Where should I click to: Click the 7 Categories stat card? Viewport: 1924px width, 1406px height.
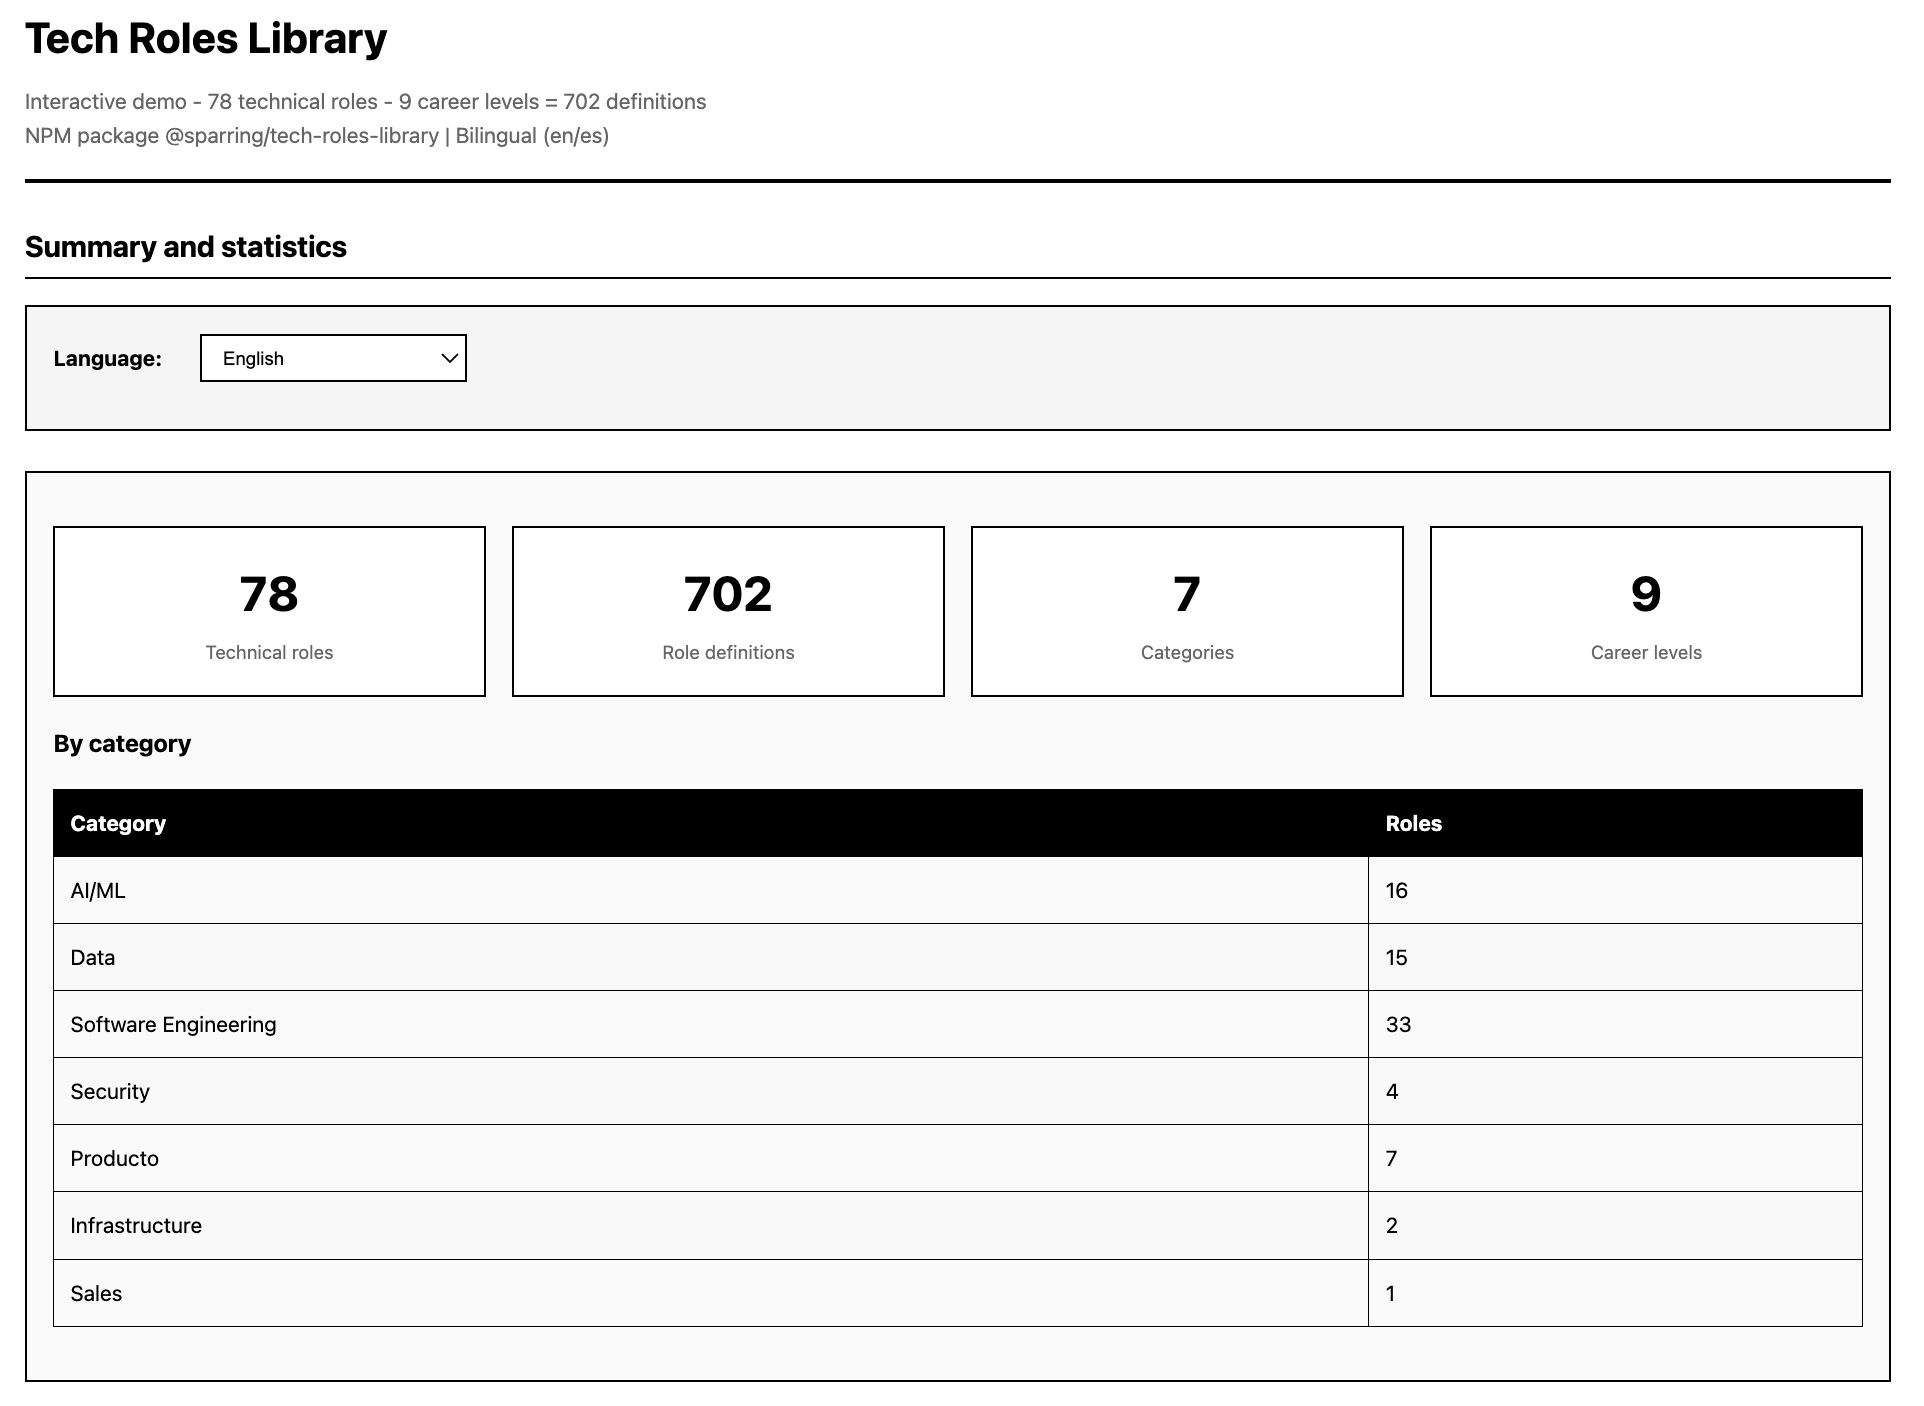pyautogui.click(x=1187, y=611)
